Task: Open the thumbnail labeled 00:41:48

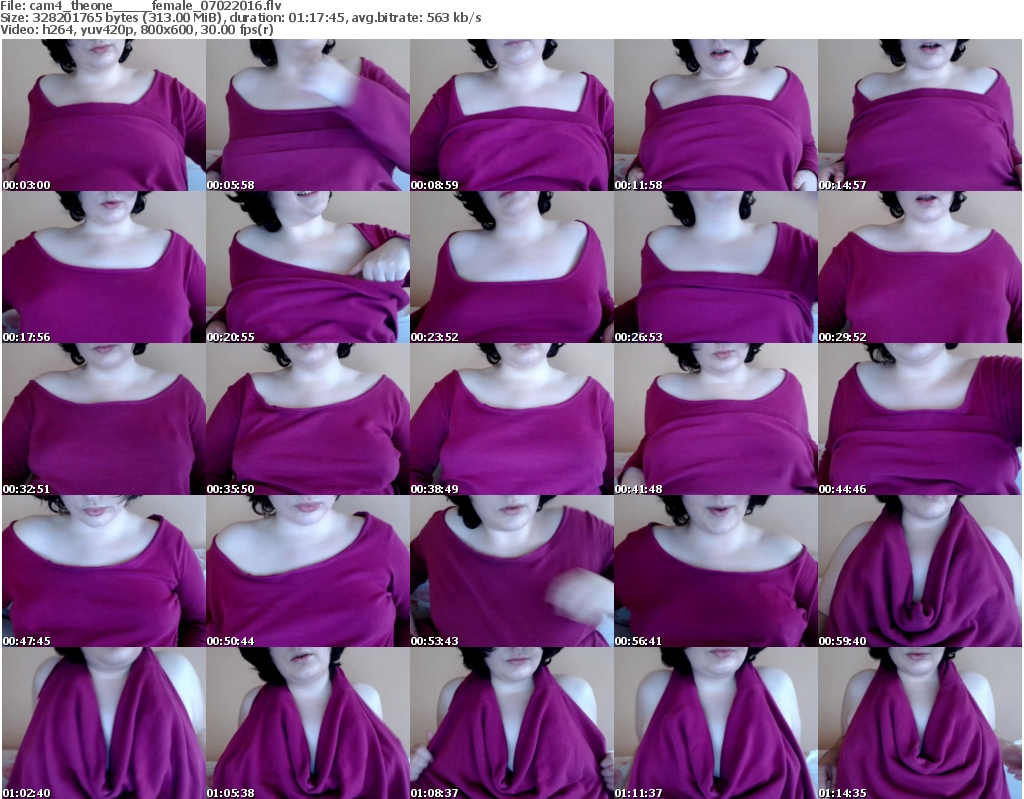Action: click(x=716, y=419)
